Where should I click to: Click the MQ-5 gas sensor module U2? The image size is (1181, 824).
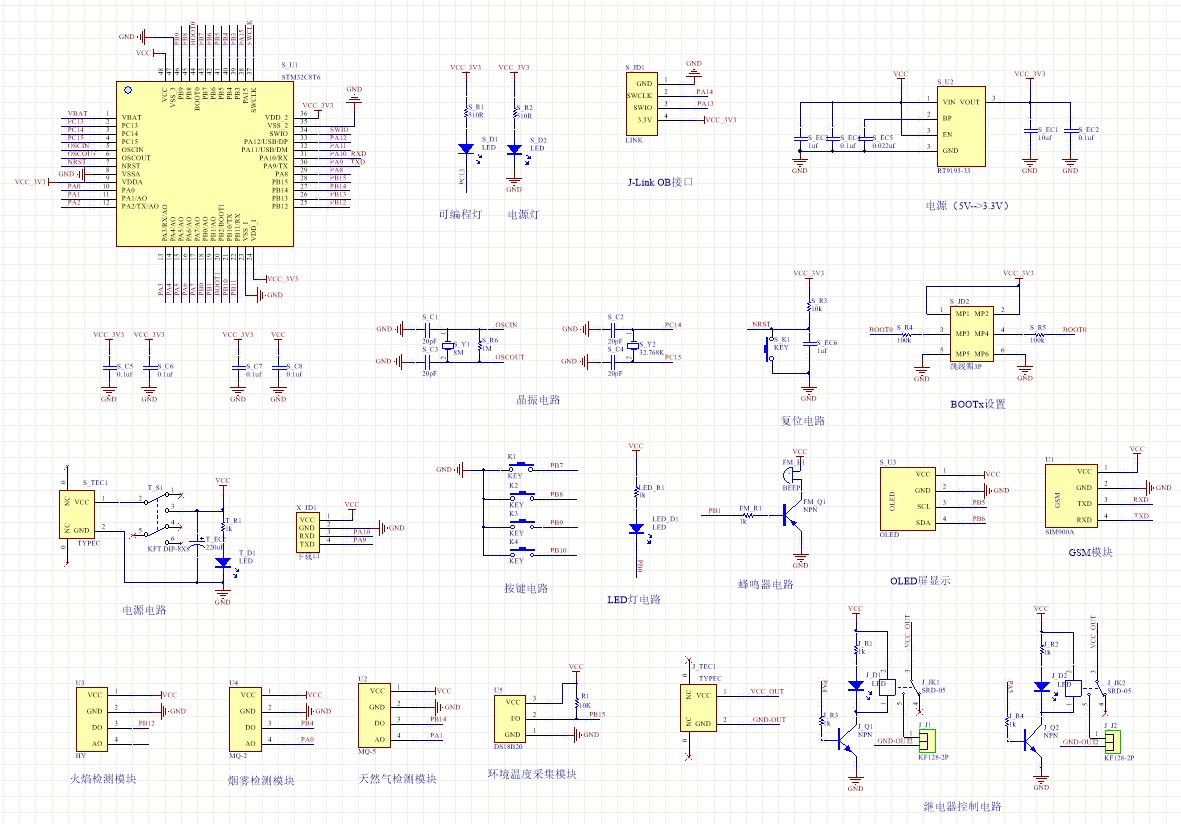[x=376, y=714]
